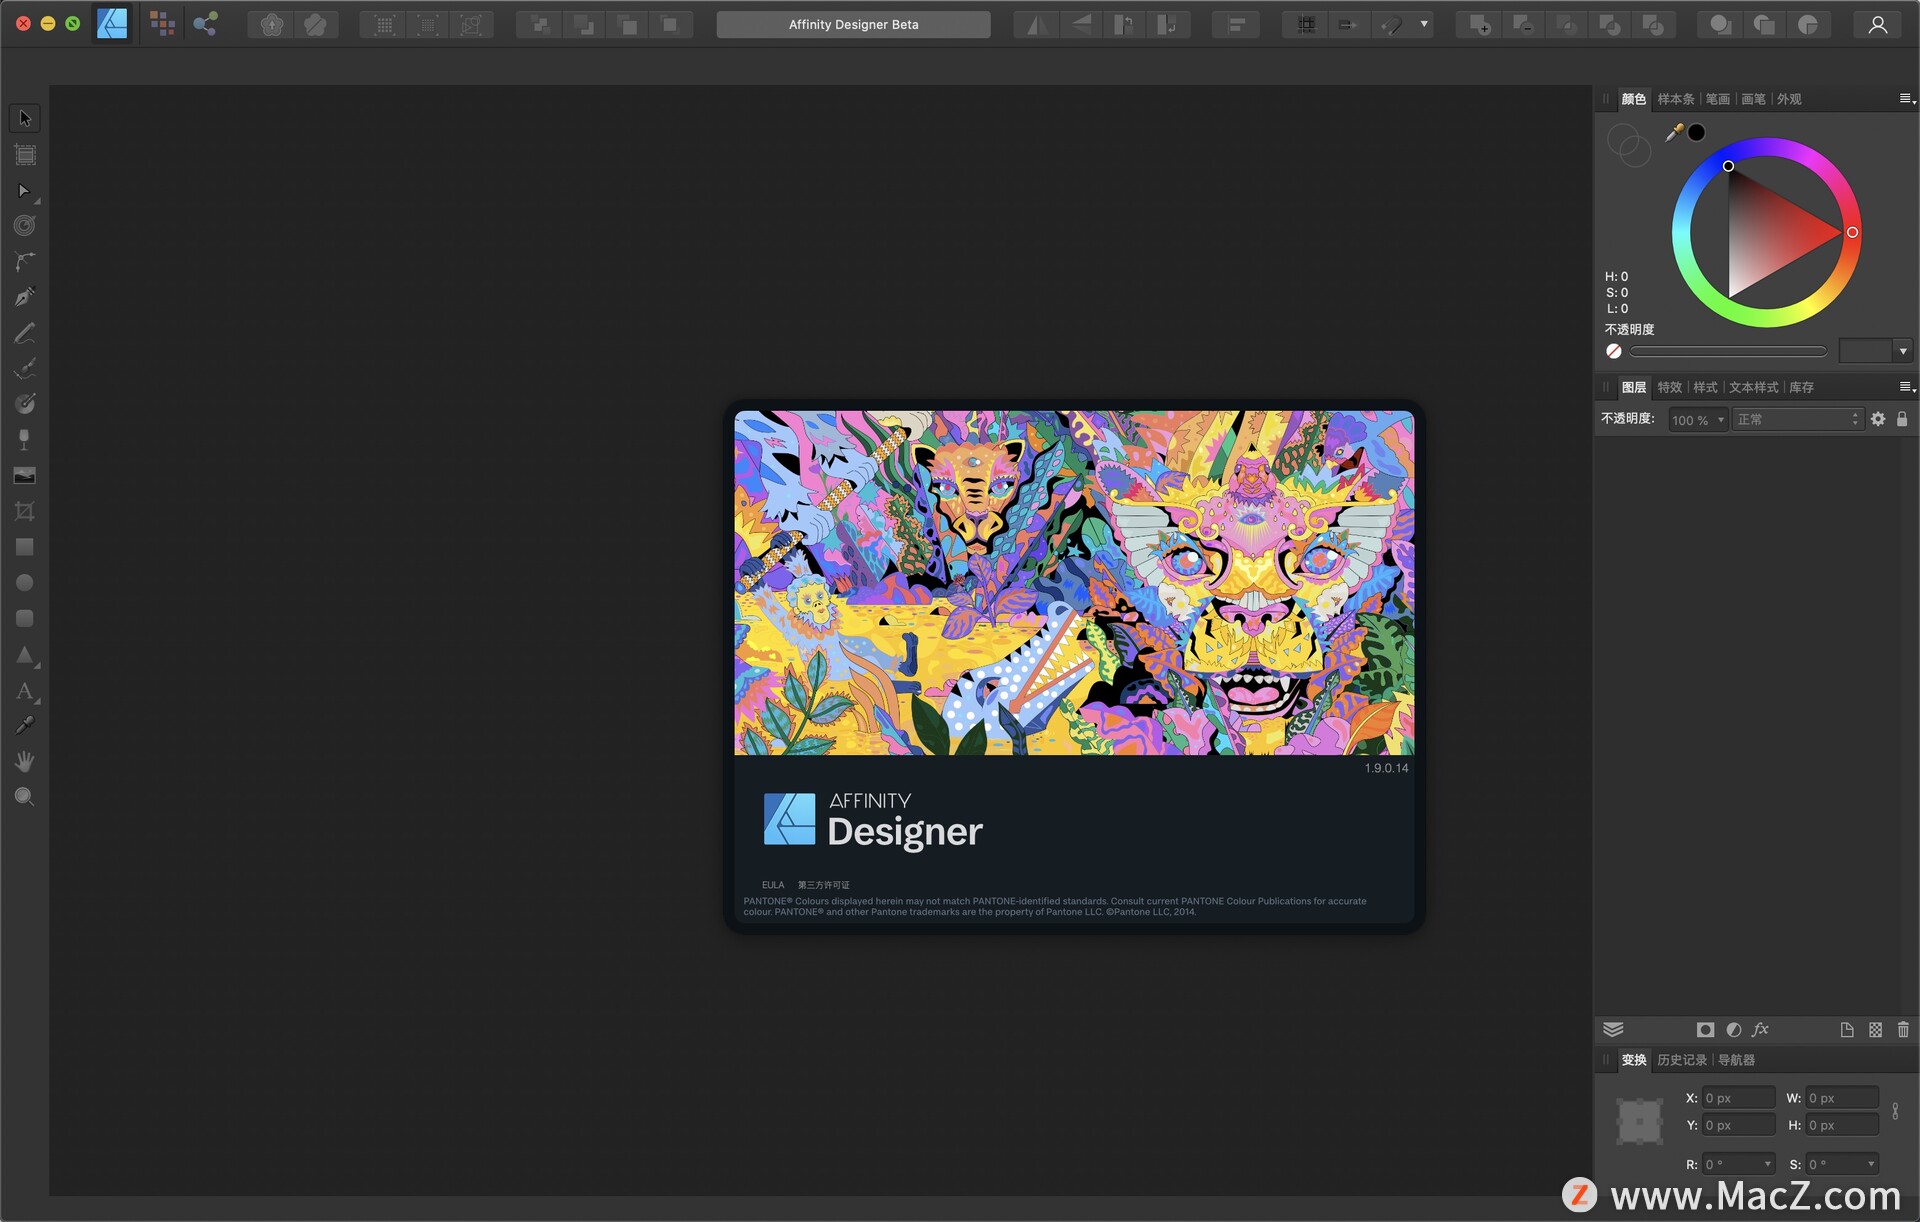
Task: Select the View hand tool
Action: coord(25,762)
